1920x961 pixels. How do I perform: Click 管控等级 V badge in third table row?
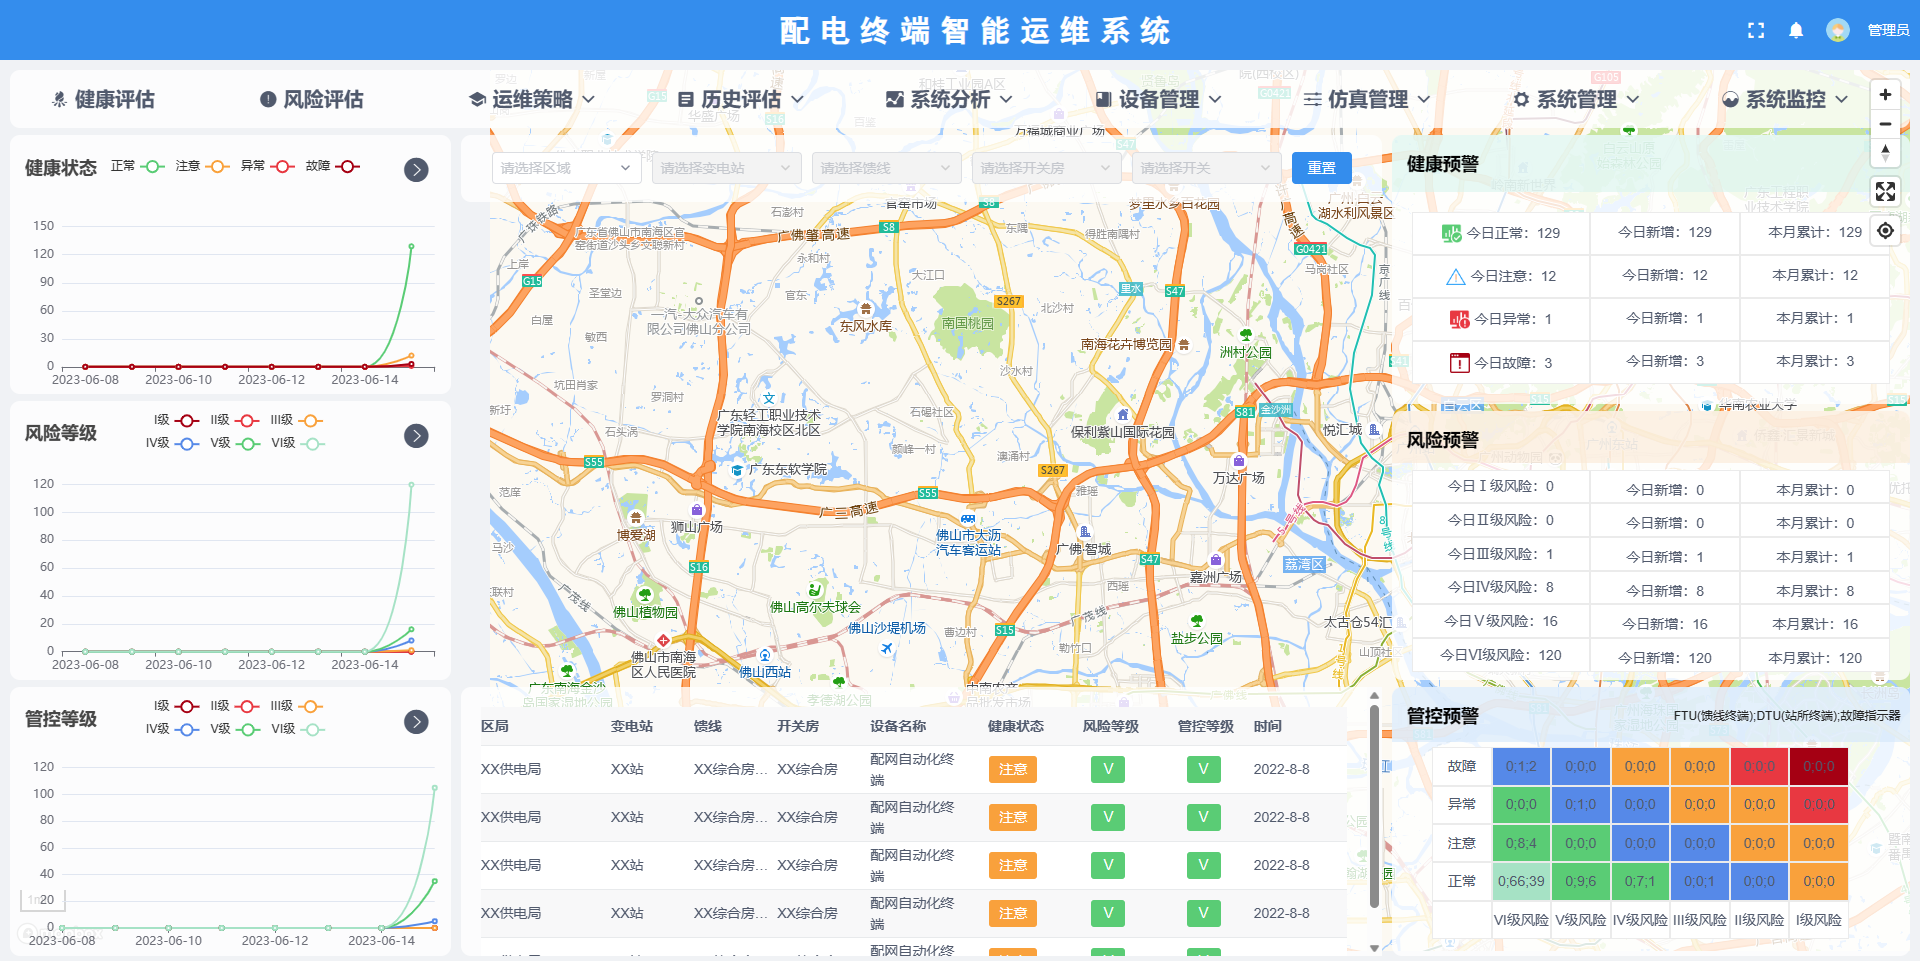(1203, 865)
